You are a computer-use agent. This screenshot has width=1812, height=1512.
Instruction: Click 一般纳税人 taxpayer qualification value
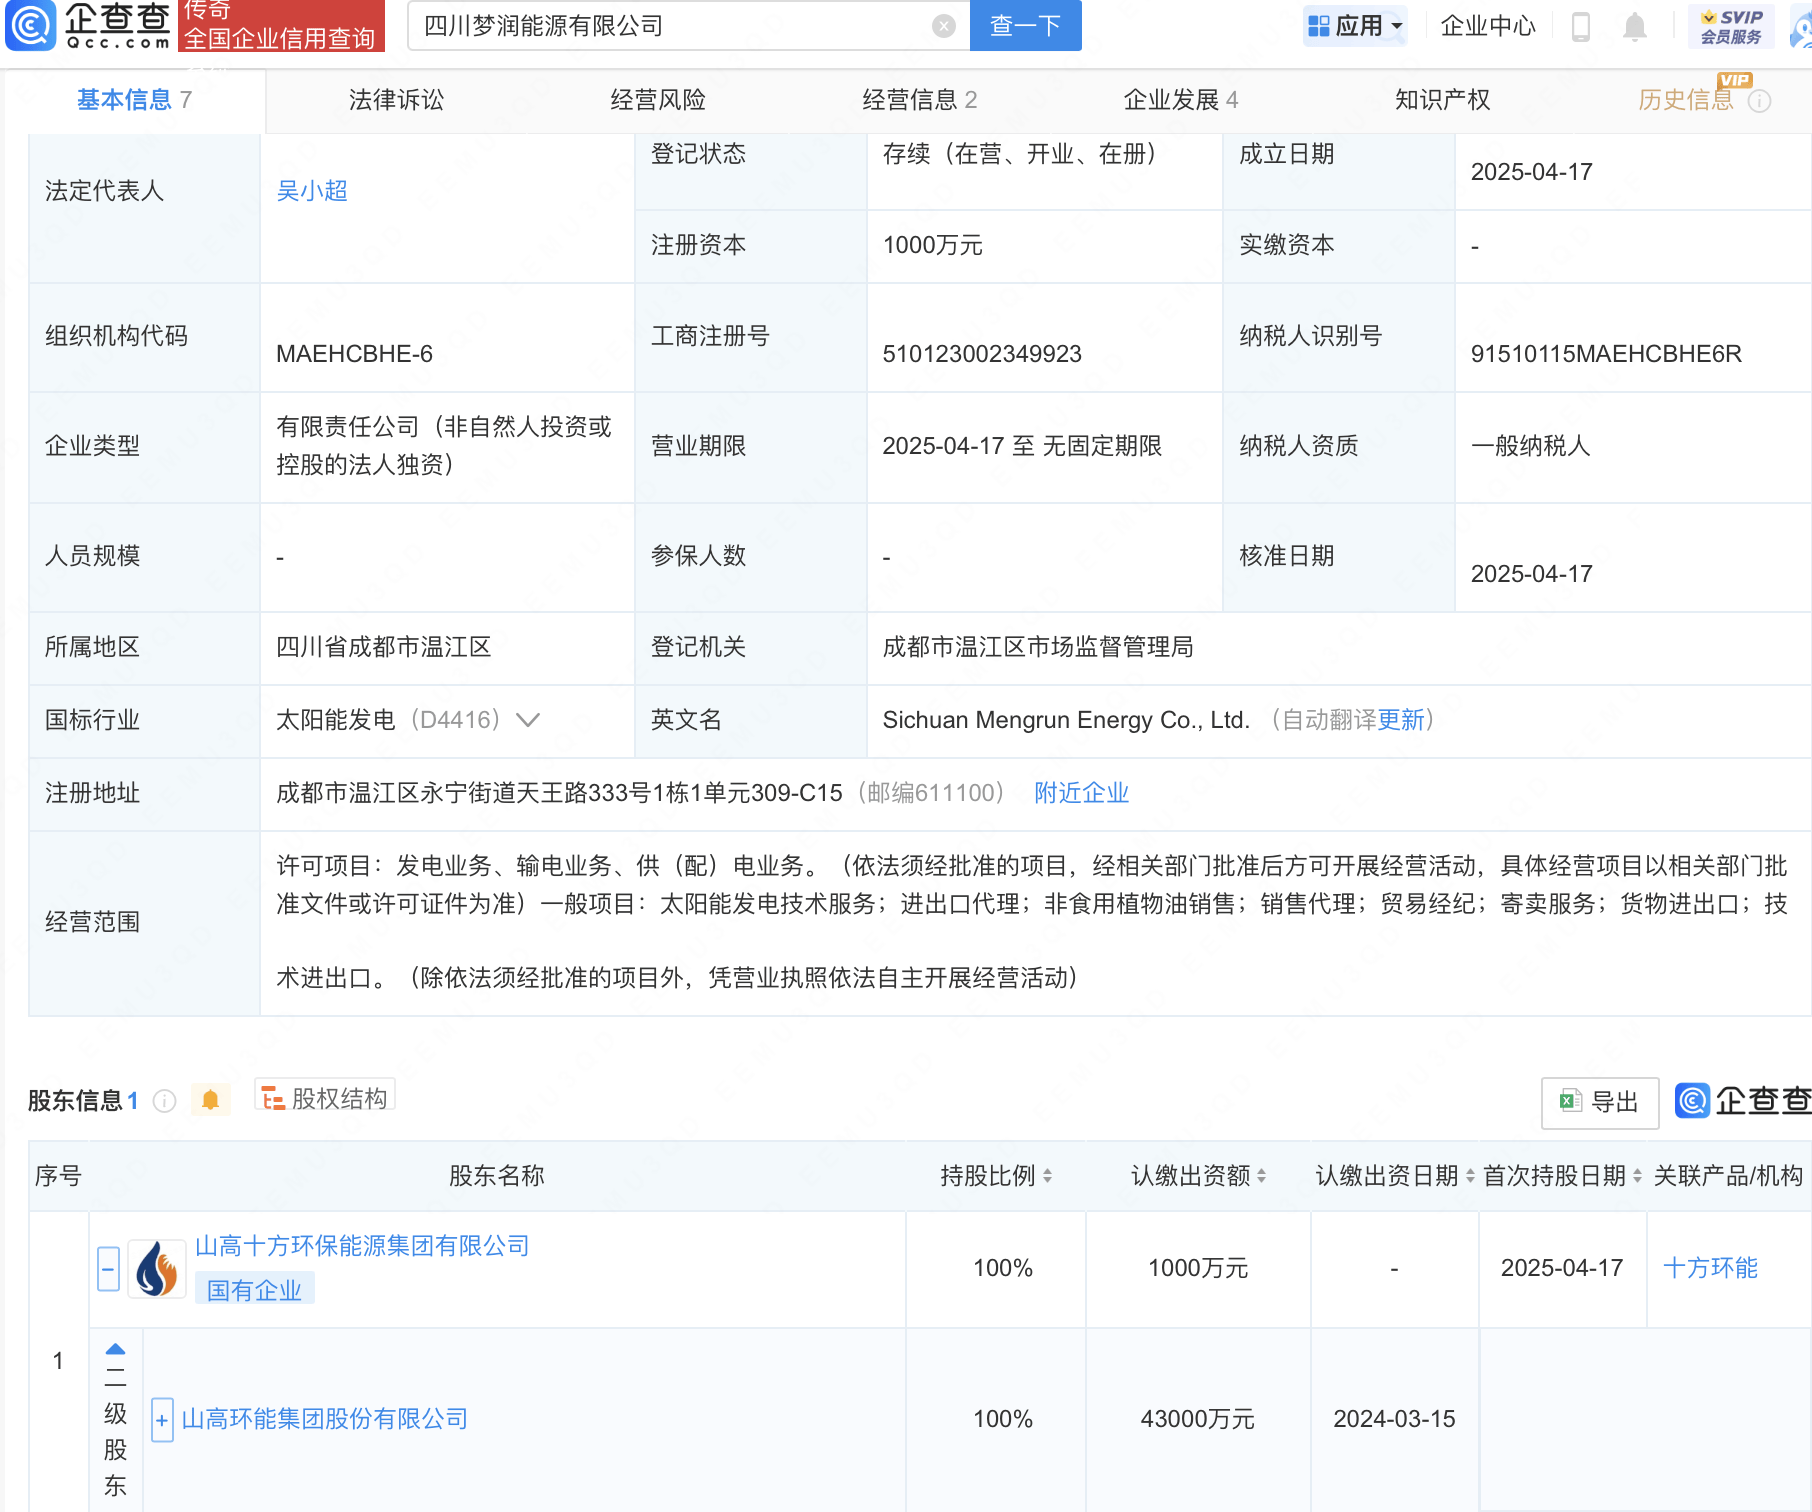point(1530,446)
